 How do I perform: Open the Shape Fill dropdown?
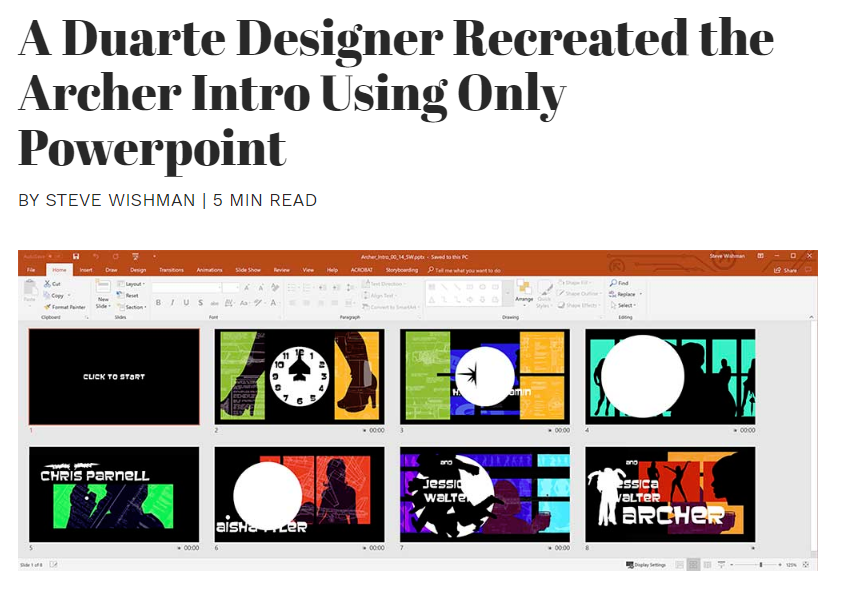coord(575,283)
